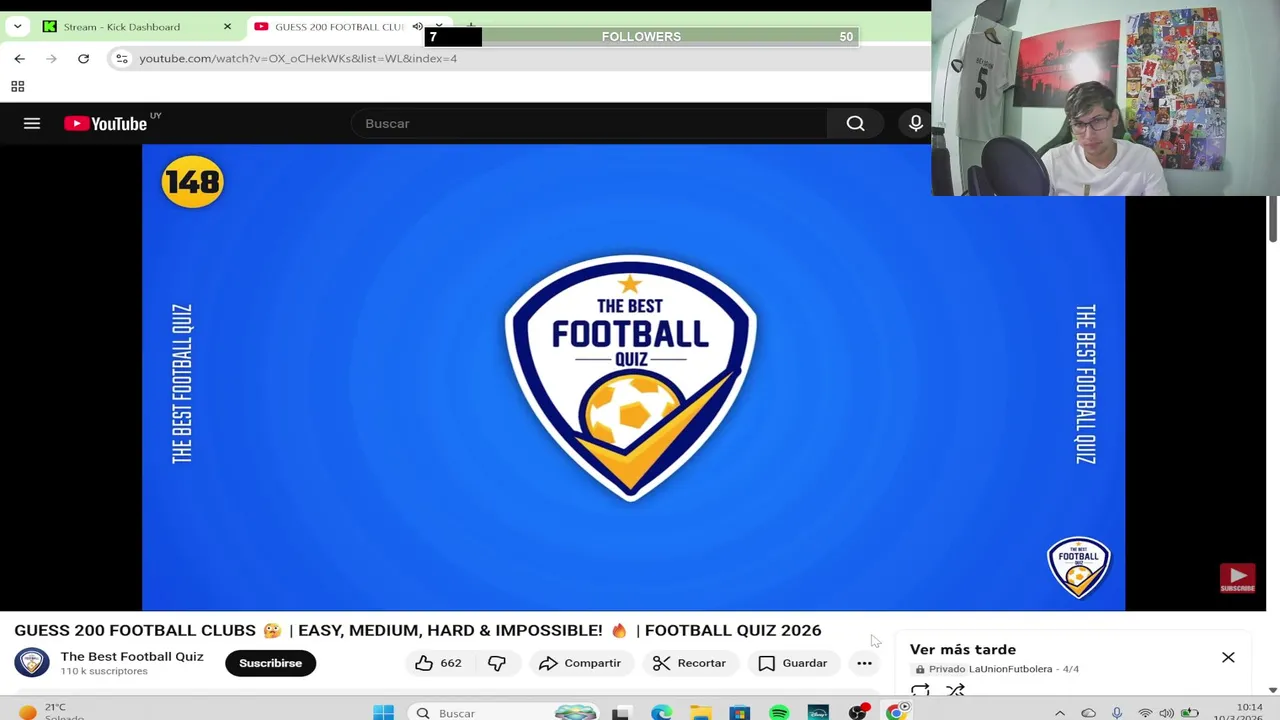Click the 110 k suscriptores count
Image resolution: width=1280 pixels, height=720 pixels.
coord(104,671)
